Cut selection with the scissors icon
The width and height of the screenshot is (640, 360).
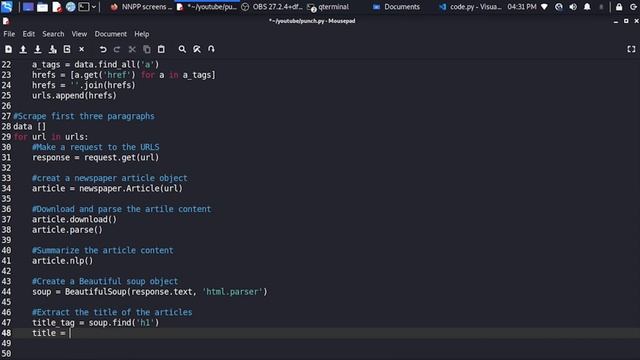pos(132,49)
